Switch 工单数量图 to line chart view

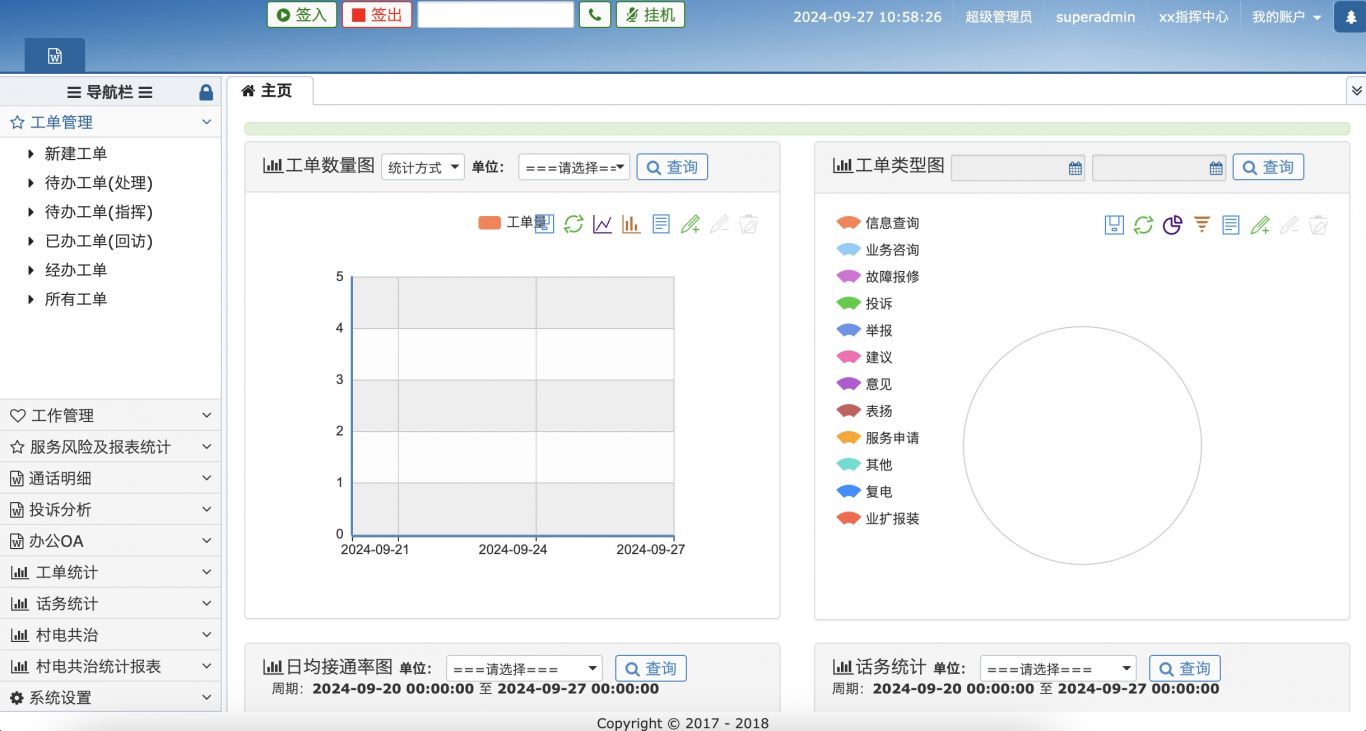(x=602, y=224)
